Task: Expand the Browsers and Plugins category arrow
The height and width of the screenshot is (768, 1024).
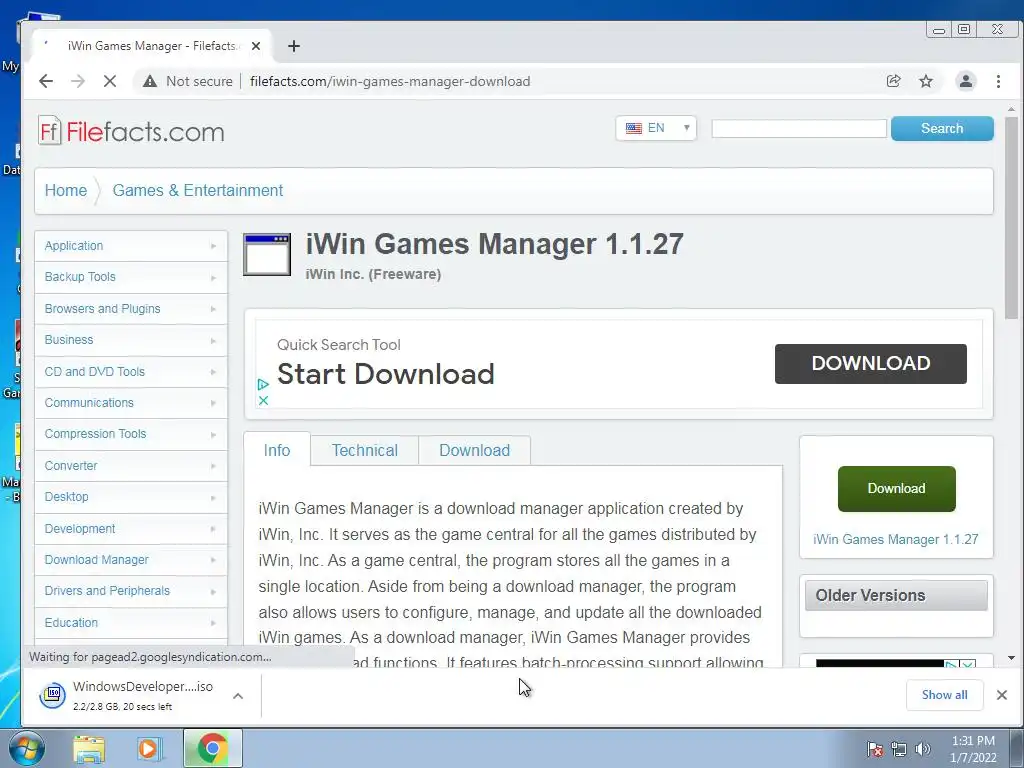Action: point(214,309)
